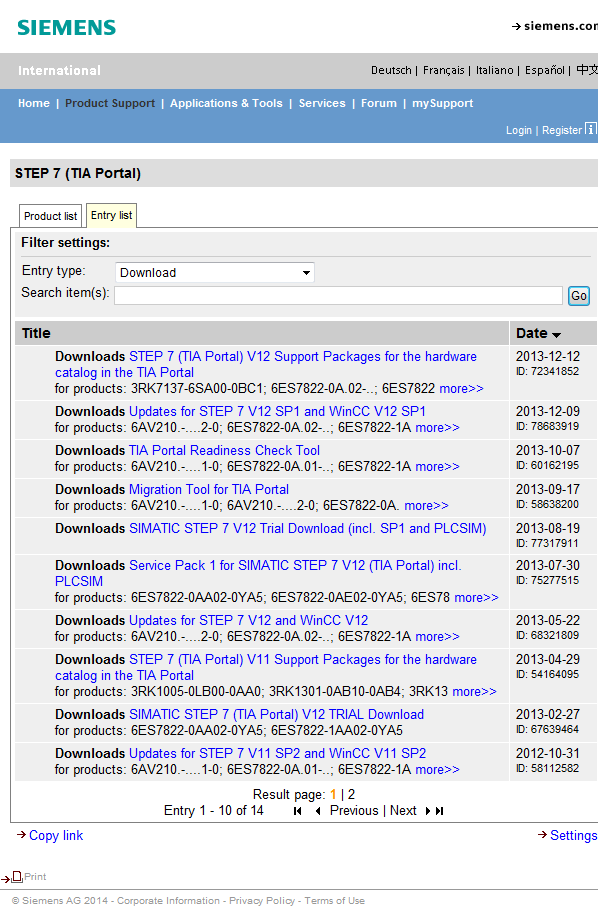Open mySupport section
The width and height of the screenshot is (598, 916).
point(442,103)
